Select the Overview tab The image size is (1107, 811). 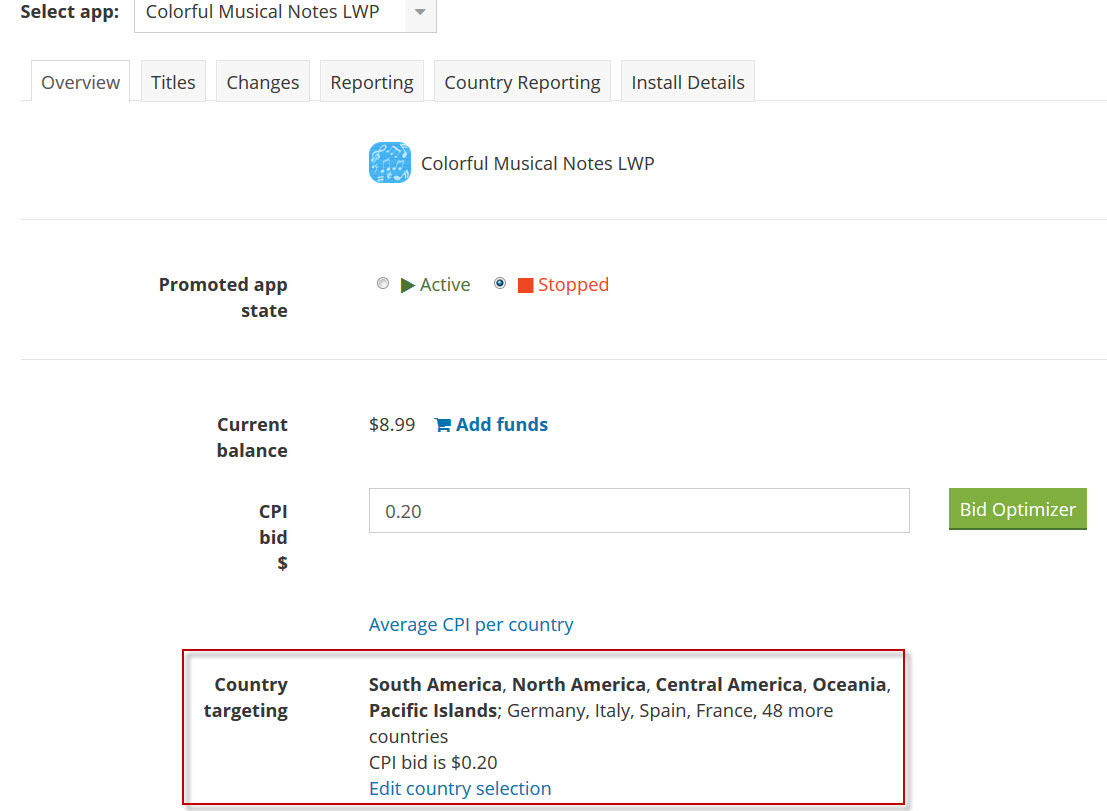[81, 82]
